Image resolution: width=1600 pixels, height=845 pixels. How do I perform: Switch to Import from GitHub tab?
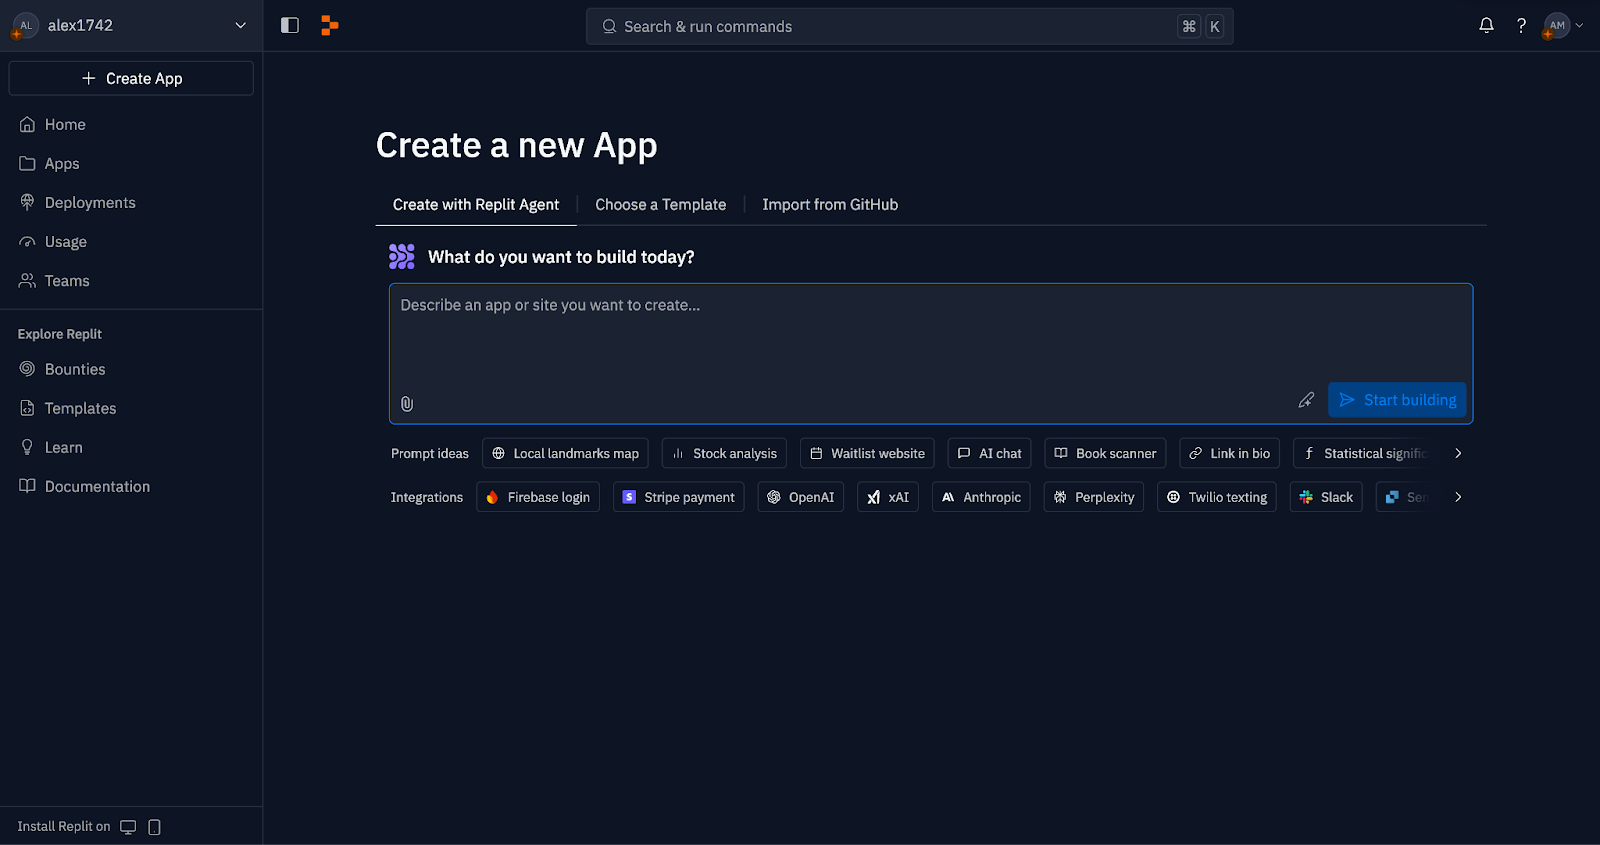(x=830, y=205)
